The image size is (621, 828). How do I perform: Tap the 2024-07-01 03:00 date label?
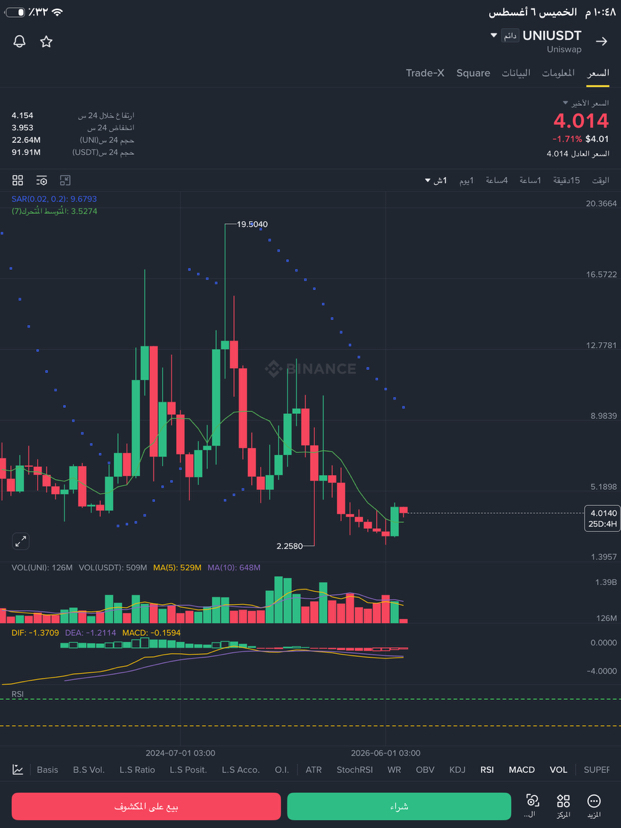[x=180, y=752]
